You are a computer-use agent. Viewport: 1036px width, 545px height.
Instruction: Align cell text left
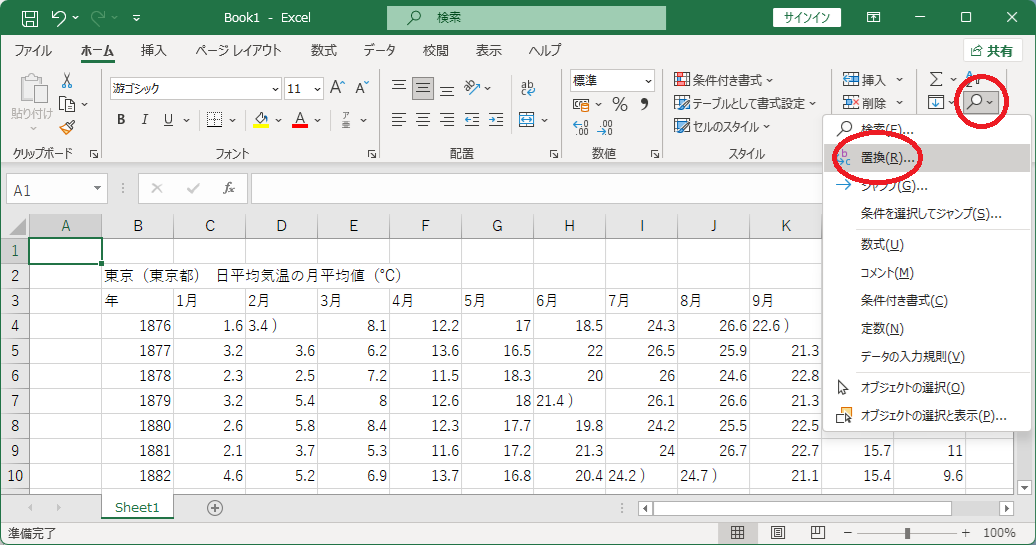[398, 120]
